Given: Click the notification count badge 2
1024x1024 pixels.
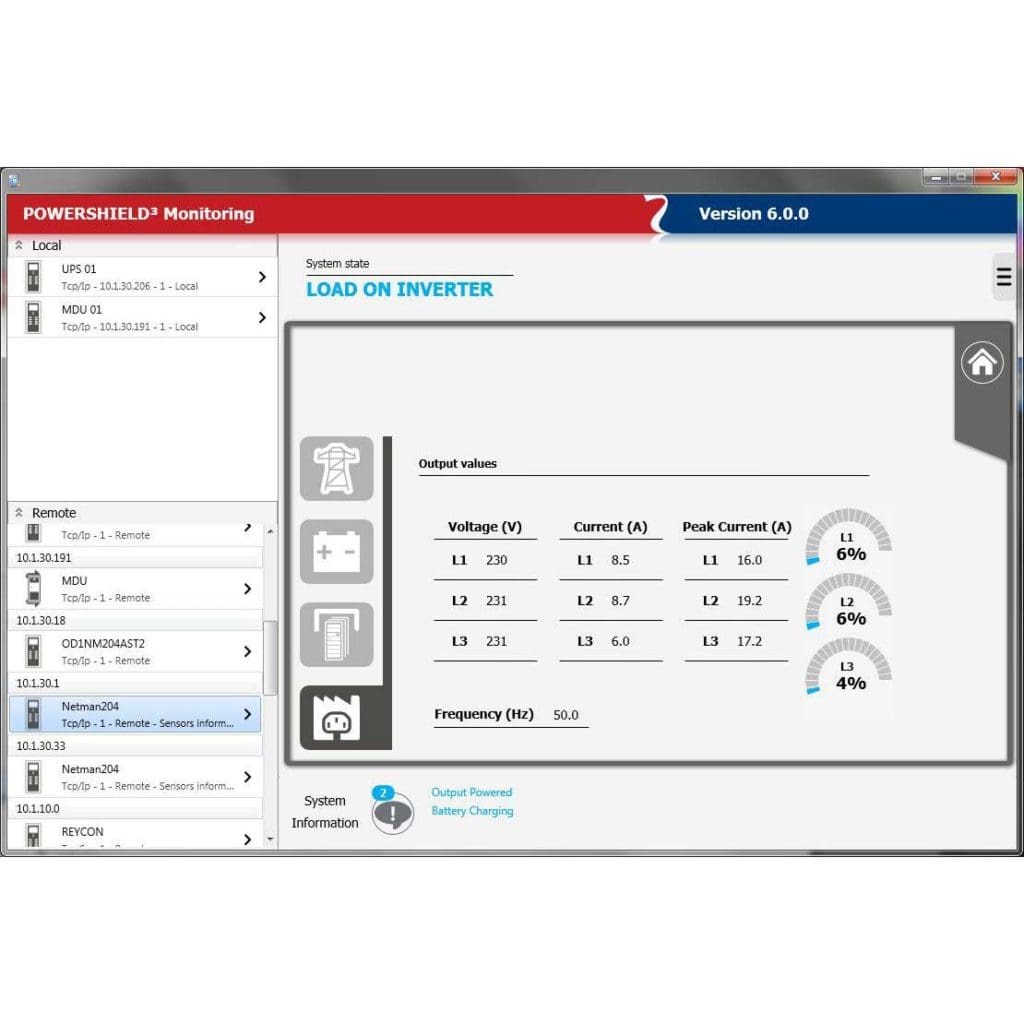Looking at the screenshot, I should pos(383,793).
